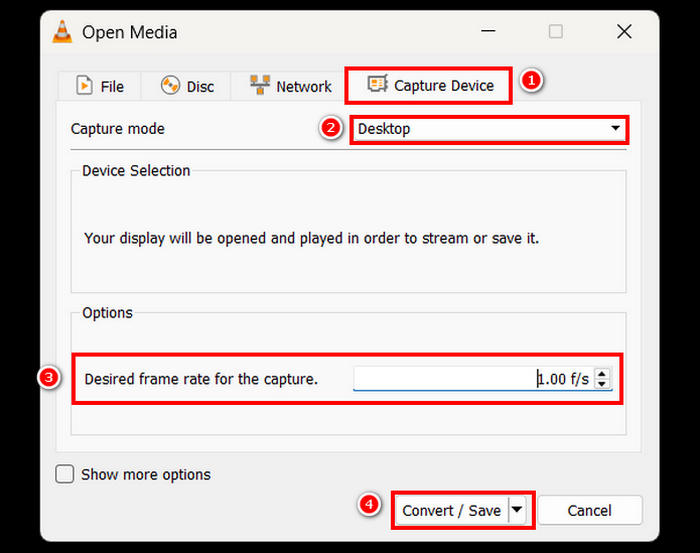
Task: Click the desired frame rate input field
Action: coord(472,379)
